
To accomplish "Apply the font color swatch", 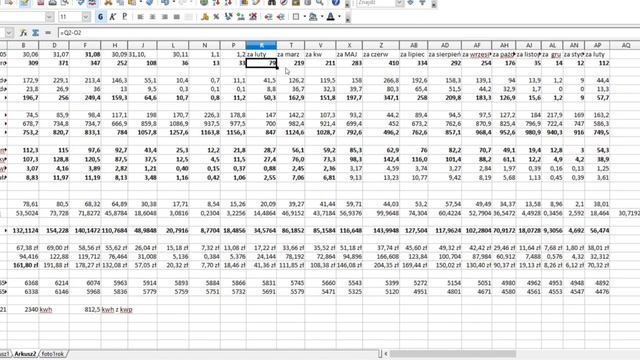I will point(331,17).
